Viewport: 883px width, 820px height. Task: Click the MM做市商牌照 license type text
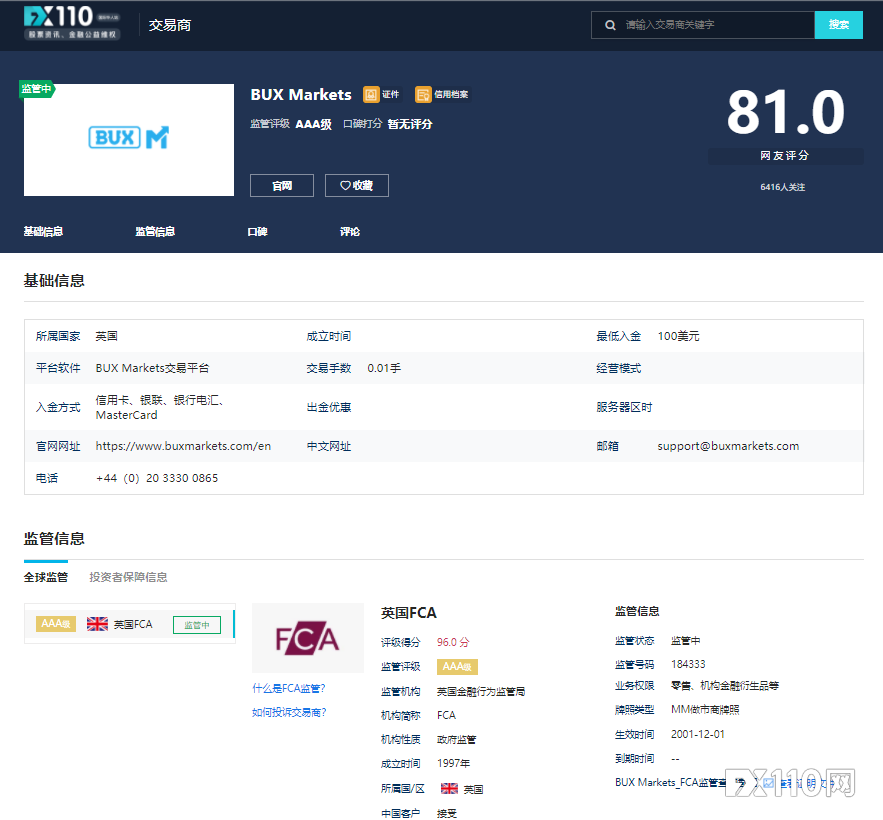(x=705, y=710)
